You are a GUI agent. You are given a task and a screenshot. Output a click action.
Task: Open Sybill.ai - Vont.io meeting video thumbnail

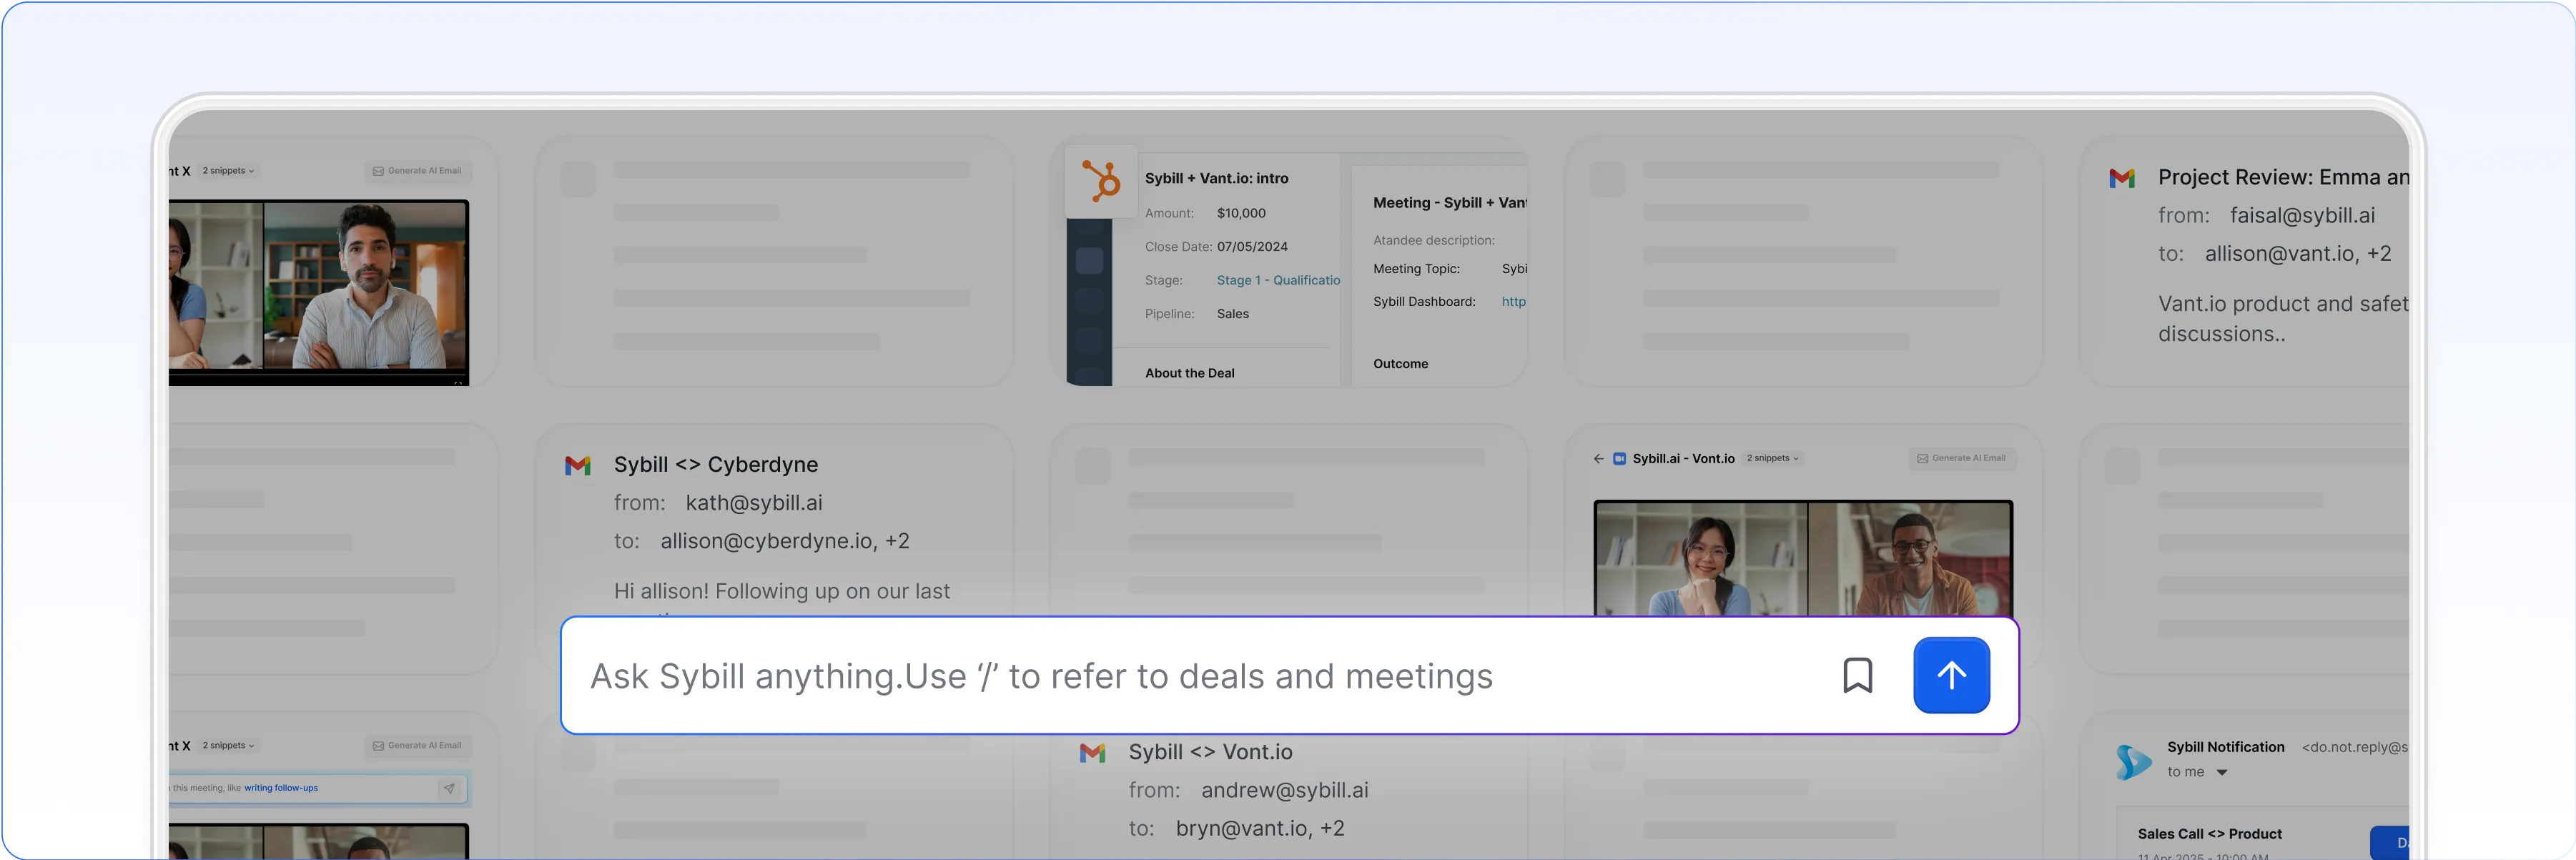click(x=1802, y=558)
